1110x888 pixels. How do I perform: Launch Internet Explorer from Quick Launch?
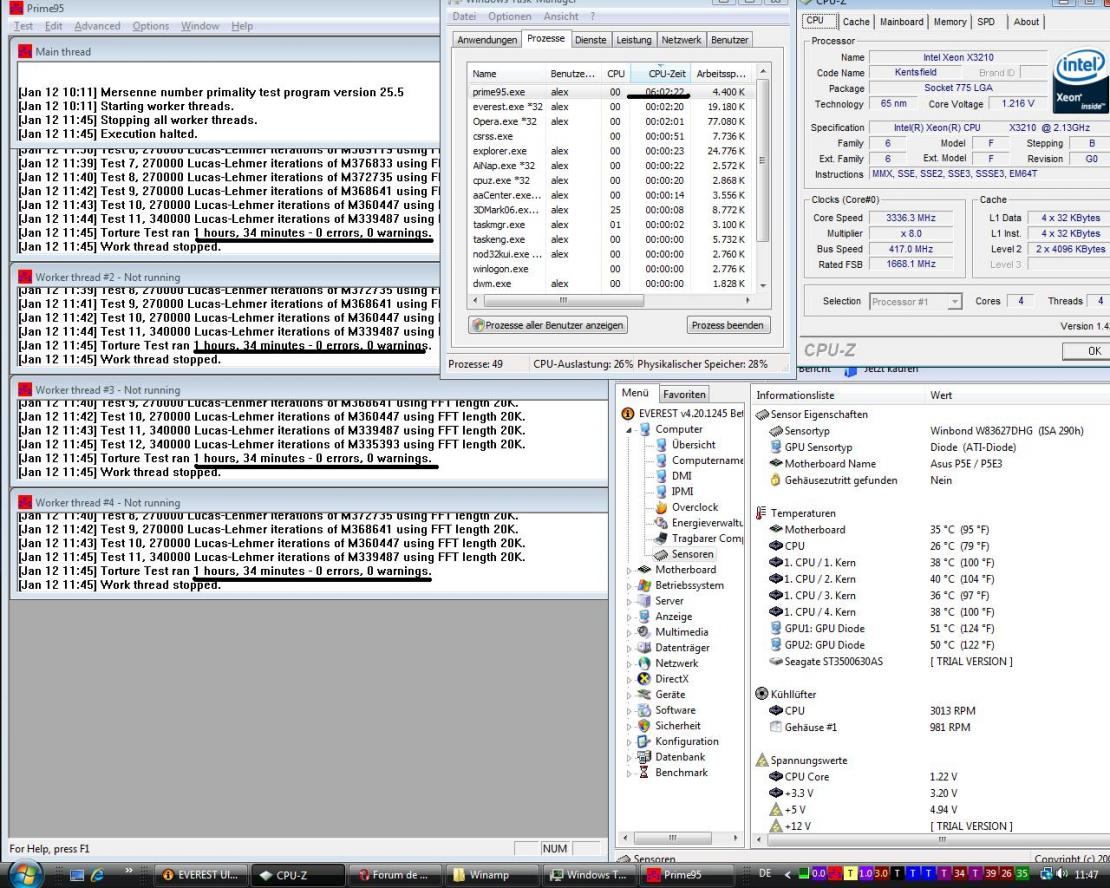pos(97,875)
